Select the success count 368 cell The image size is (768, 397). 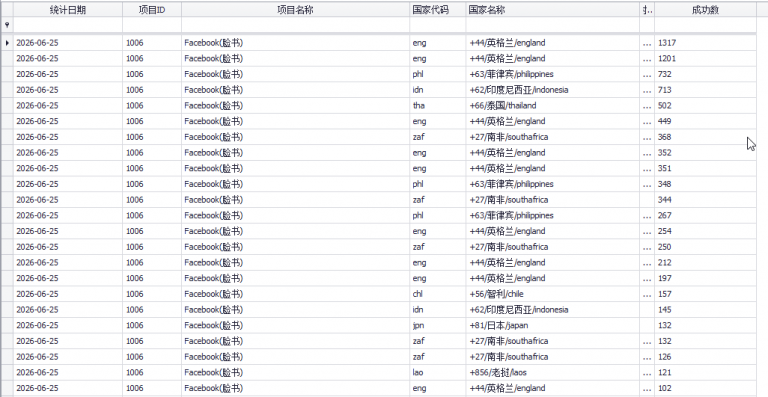[705, 137]
